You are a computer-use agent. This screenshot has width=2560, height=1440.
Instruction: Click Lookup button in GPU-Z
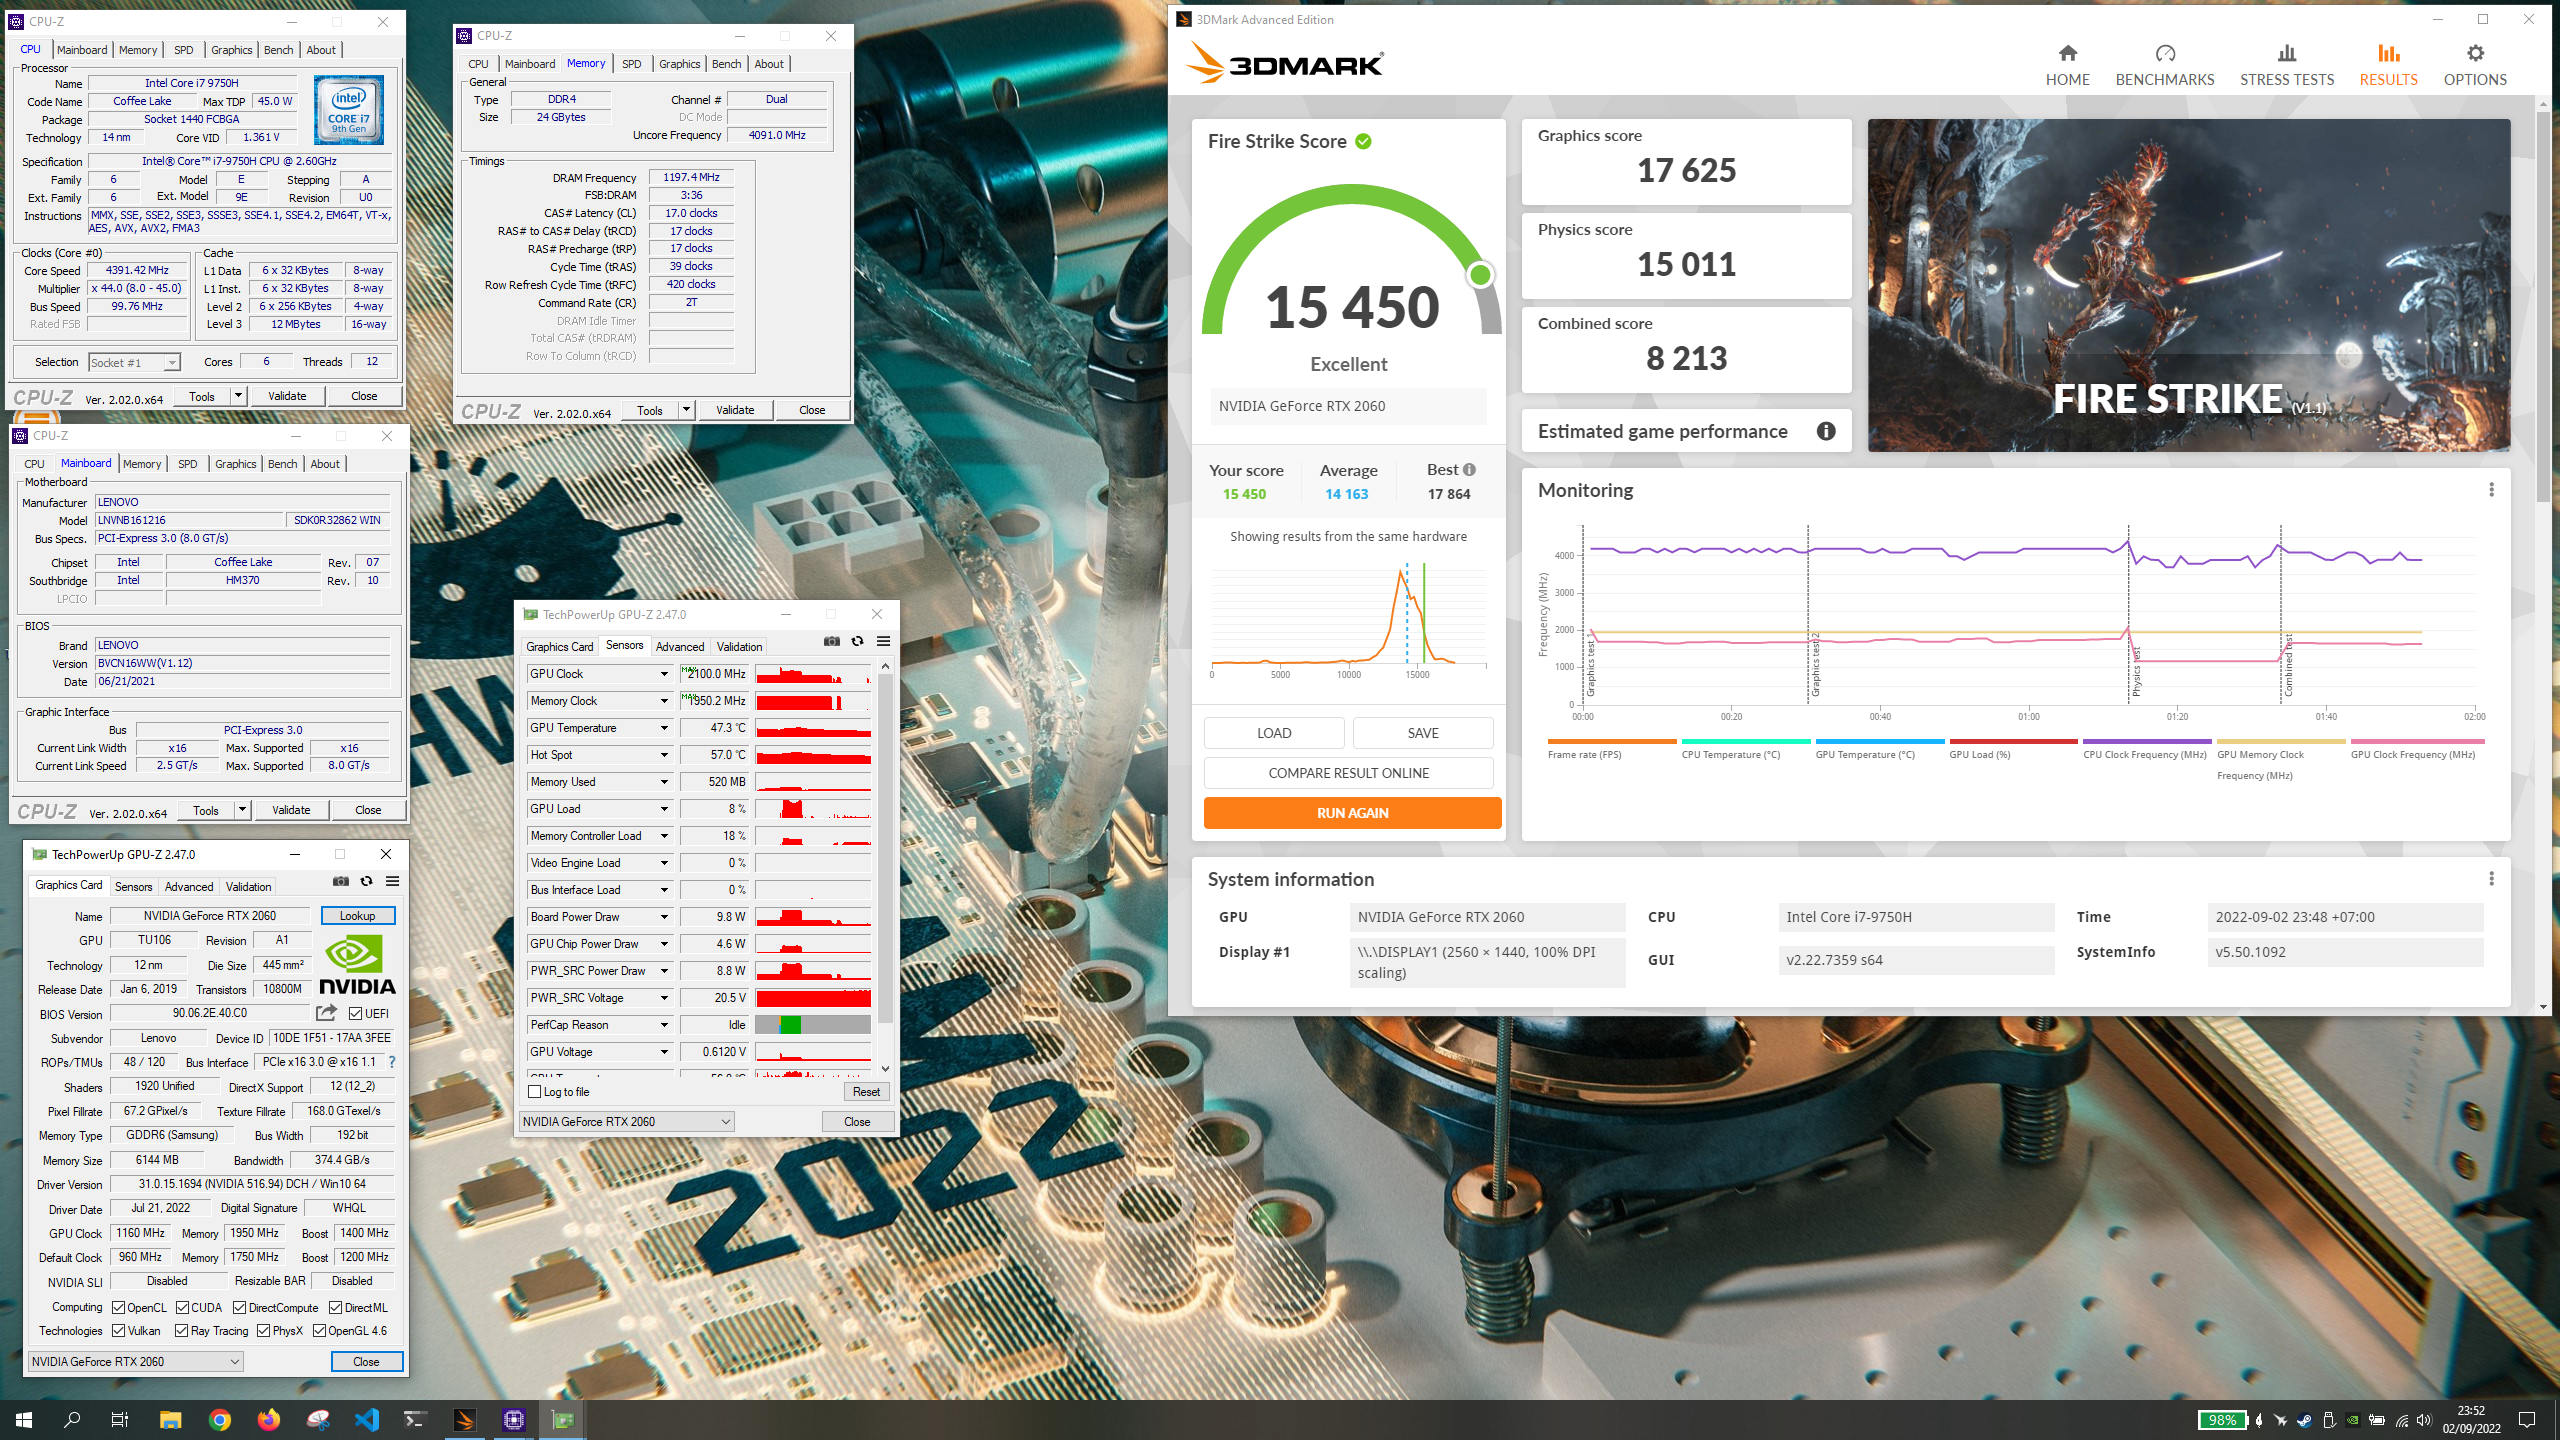point(358,916)
